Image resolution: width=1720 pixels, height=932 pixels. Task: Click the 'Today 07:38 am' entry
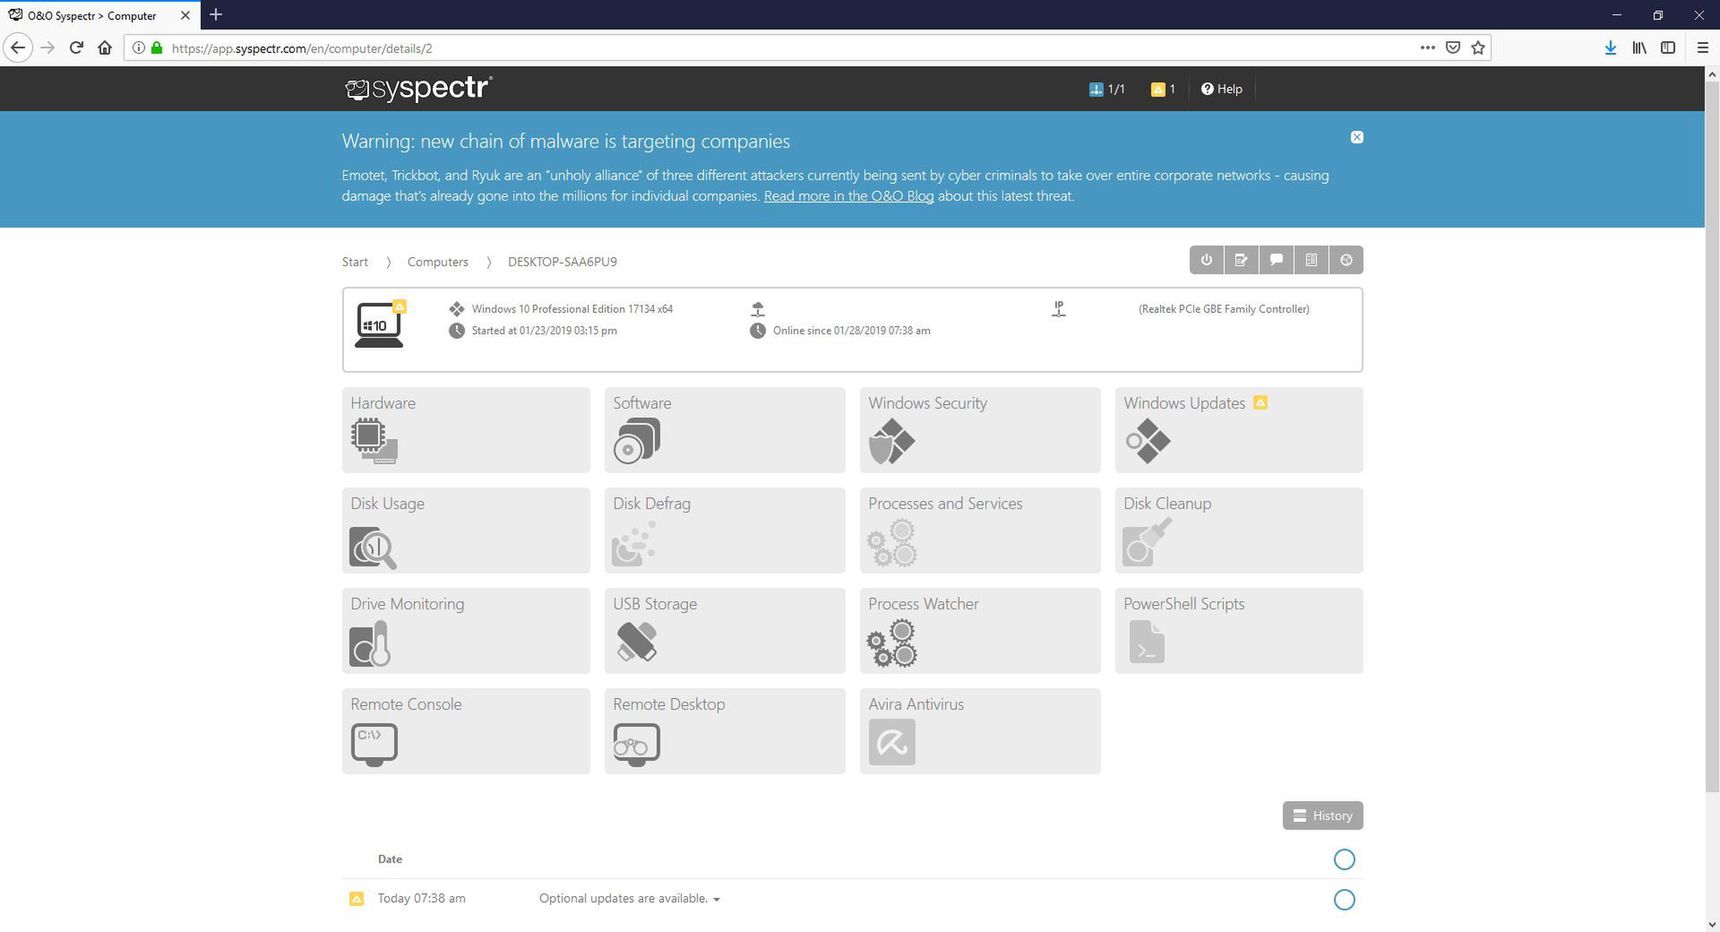tap(421, 899)
